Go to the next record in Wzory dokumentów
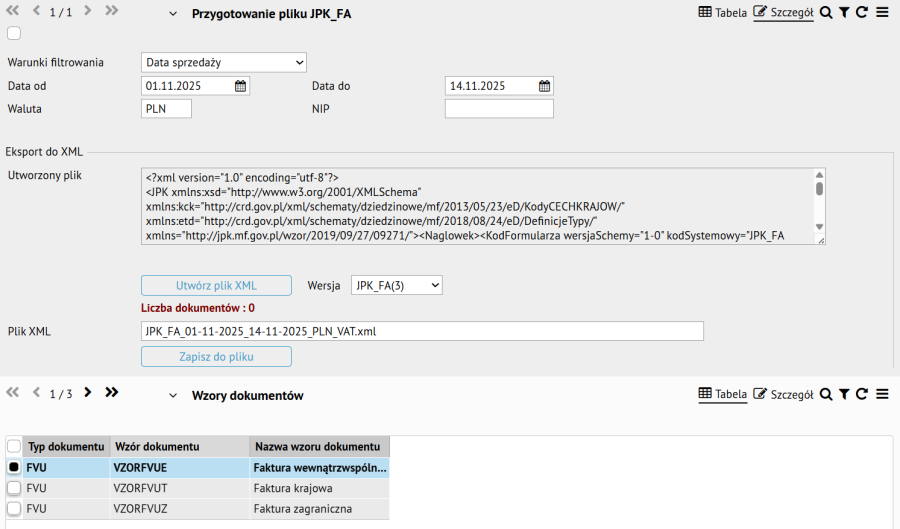Screen dimensions: 900x529 tap(88, 393)
